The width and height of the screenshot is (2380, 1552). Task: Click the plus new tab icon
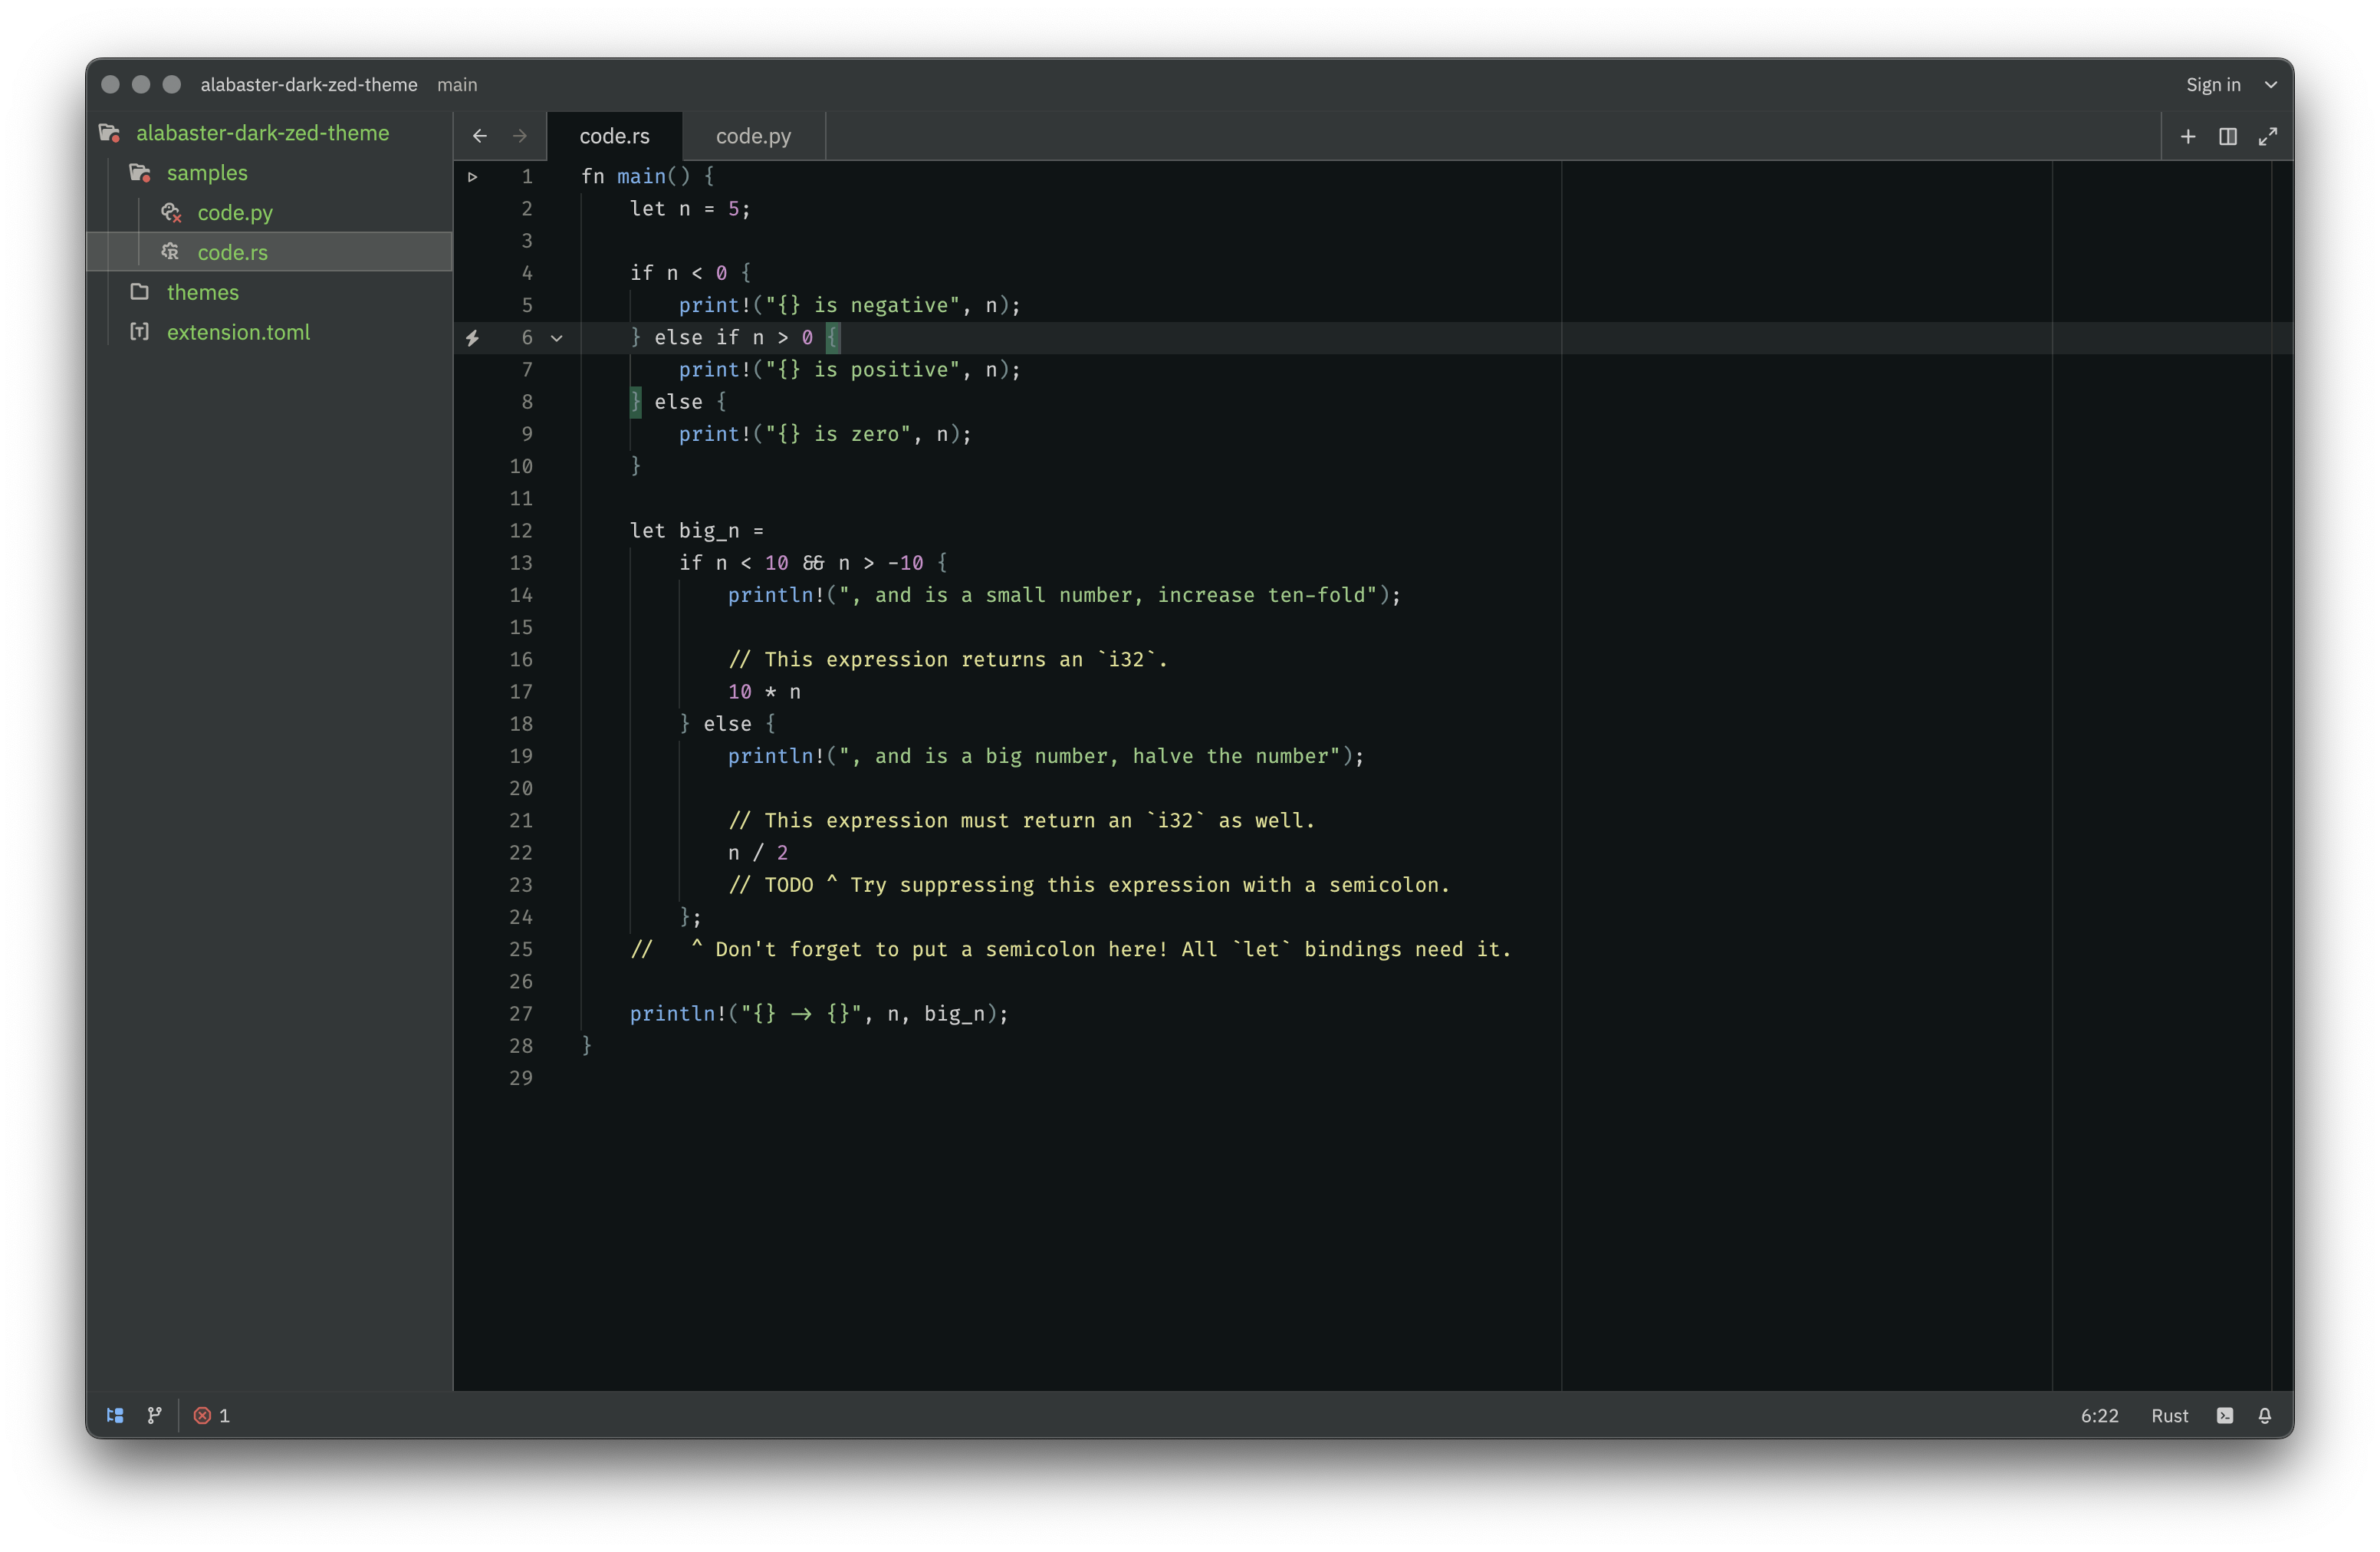pos(2188,136)
